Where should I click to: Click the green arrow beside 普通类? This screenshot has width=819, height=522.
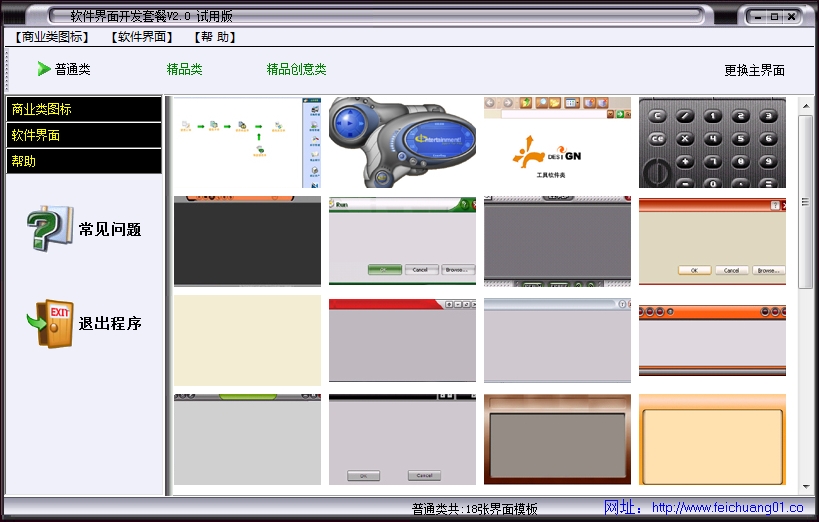point(44,69)
